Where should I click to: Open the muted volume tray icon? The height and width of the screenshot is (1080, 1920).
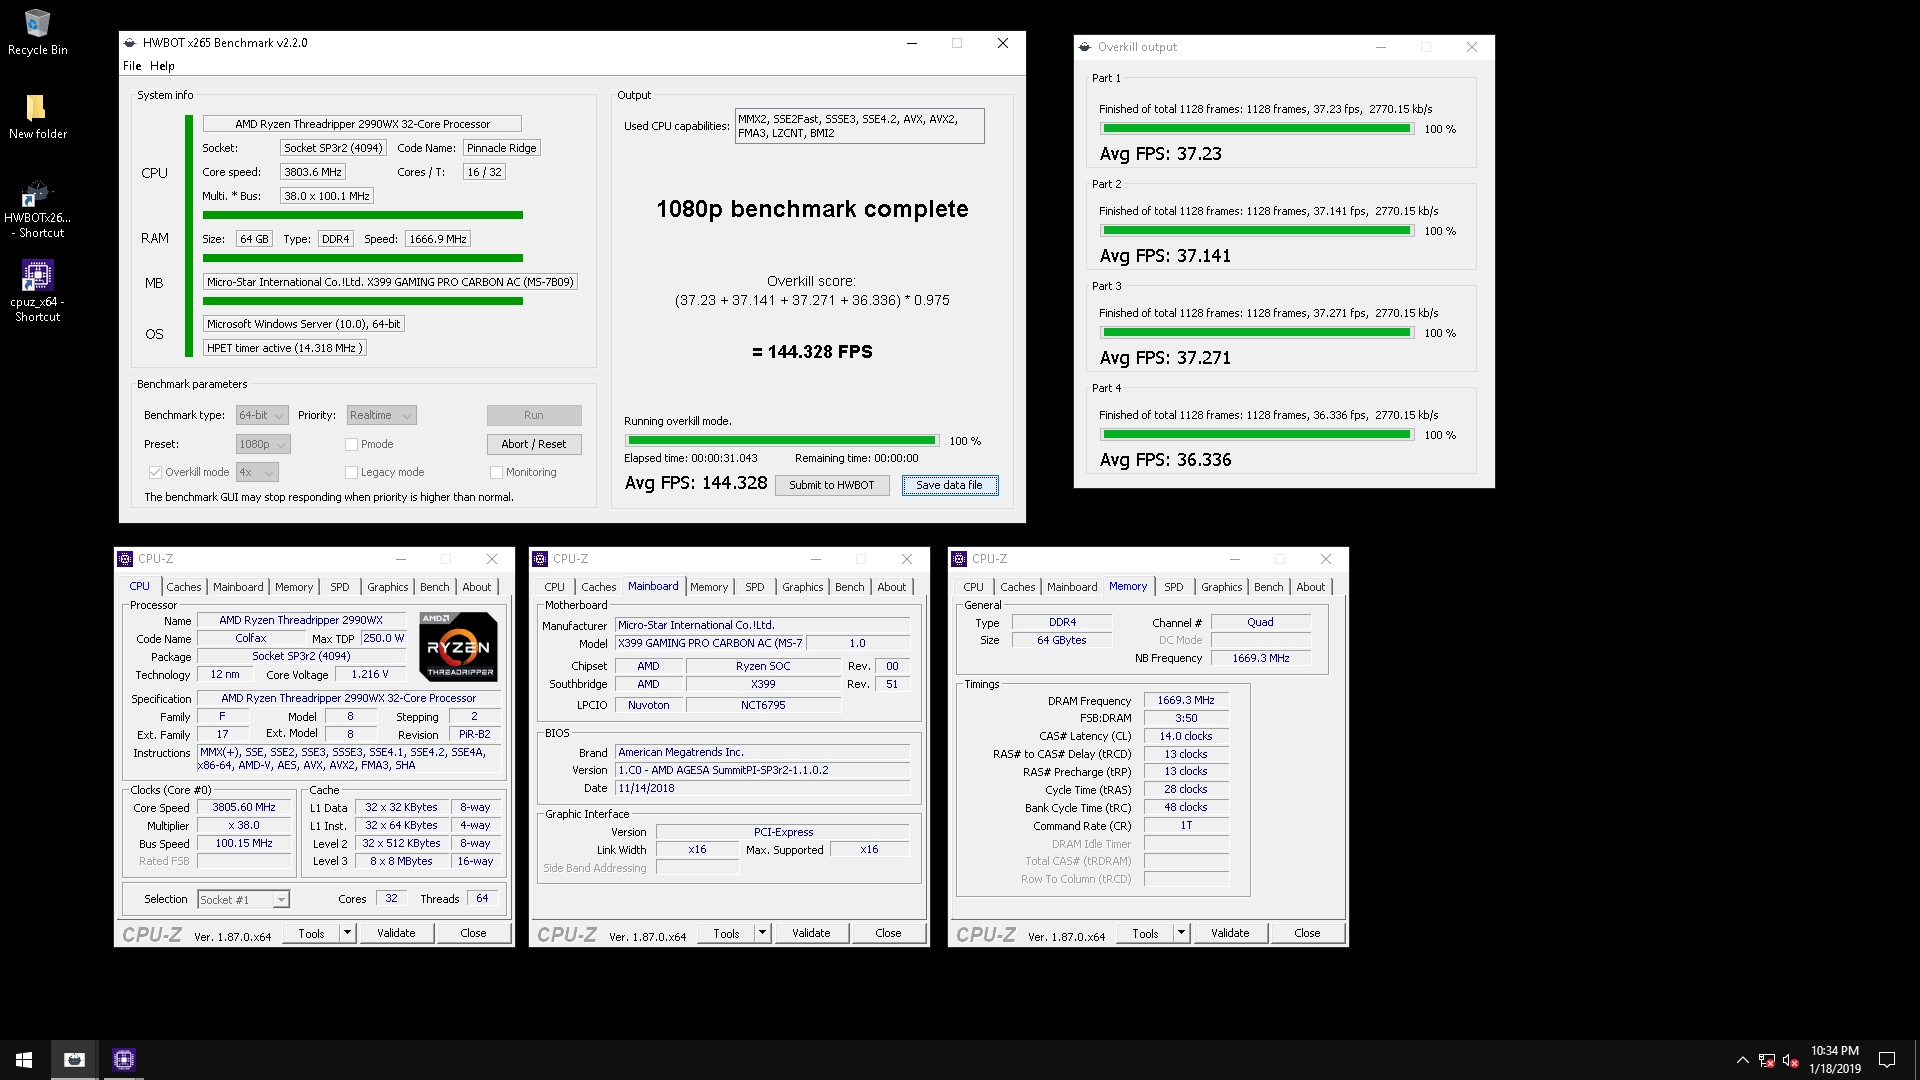tap(1791, 1060)
